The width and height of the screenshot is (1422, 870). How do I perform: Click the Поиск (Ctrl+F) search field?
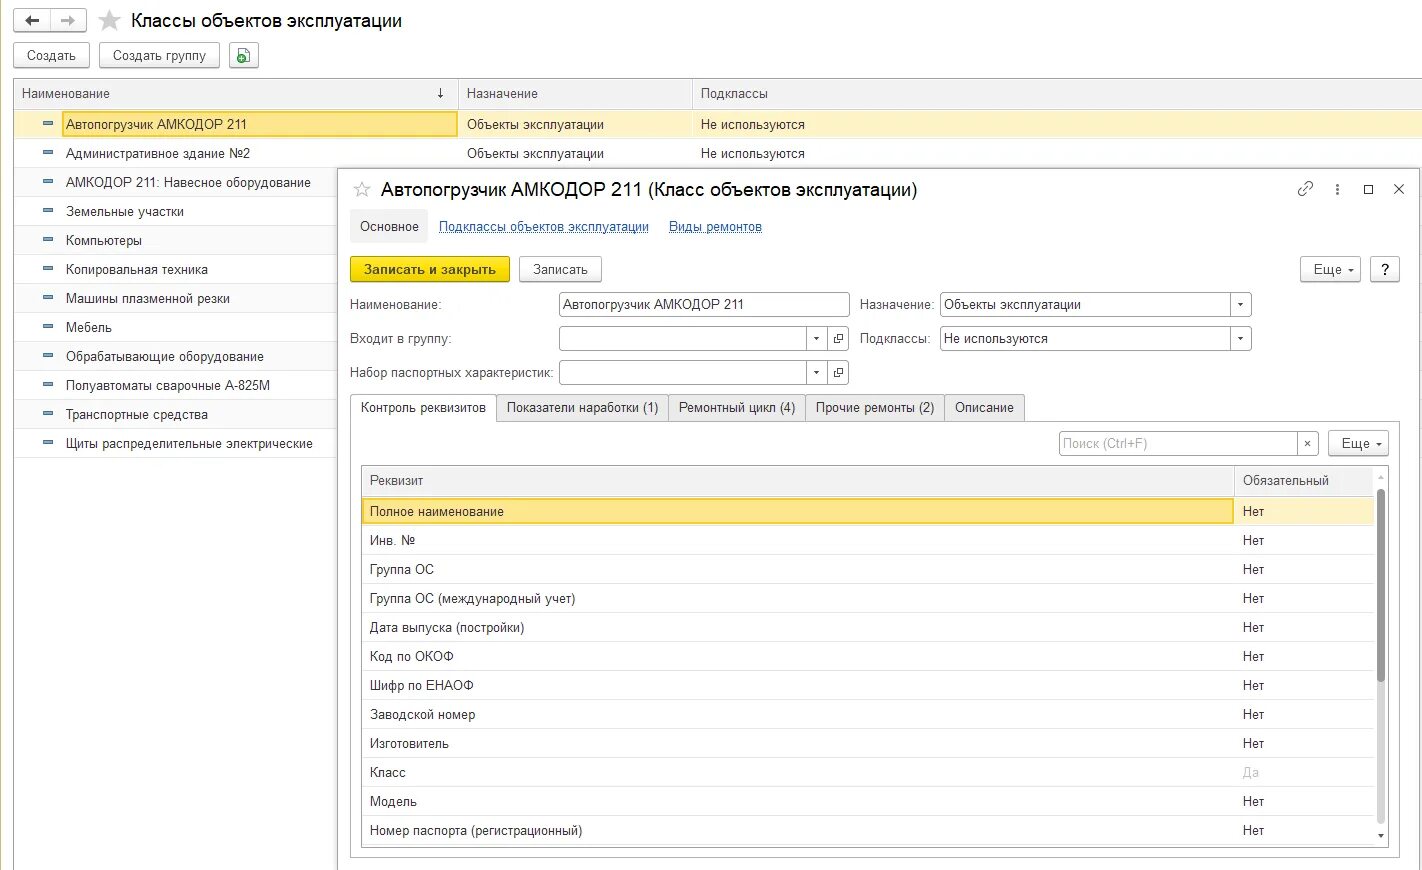click(x=1178, y=444)
